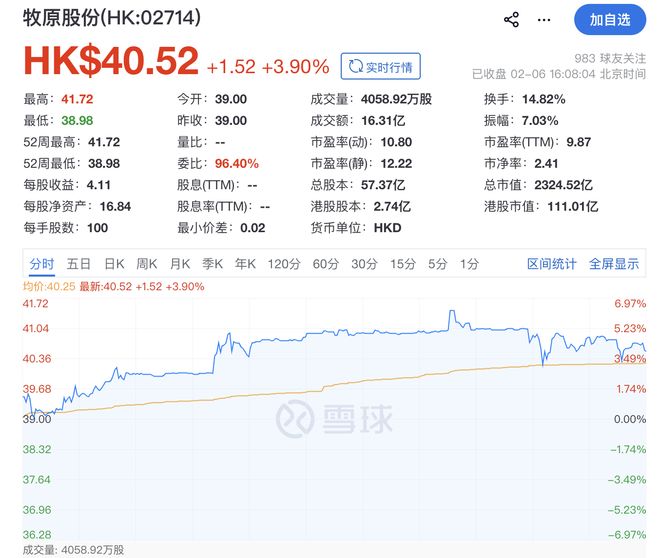Click the price HK$40.52
This screenshot has height=558, width=660.
click(111, 61)
